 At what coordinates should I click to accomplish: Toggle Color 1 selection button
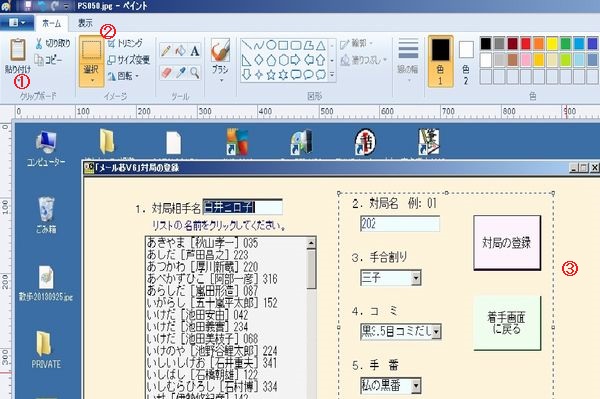[440, 61]
